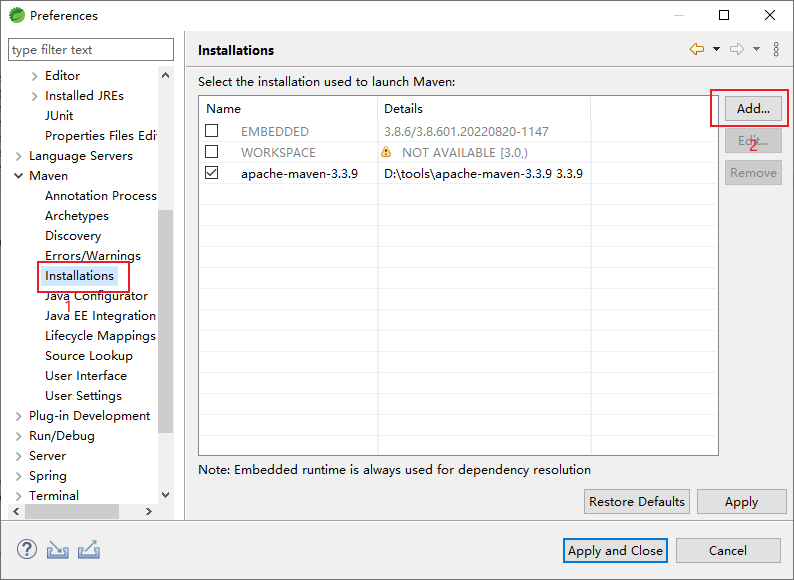Click the 3.8.6/3.8.601.20220820-1147 details text
The width and height of the screenshot is (794, 580).
pos(466,132)
